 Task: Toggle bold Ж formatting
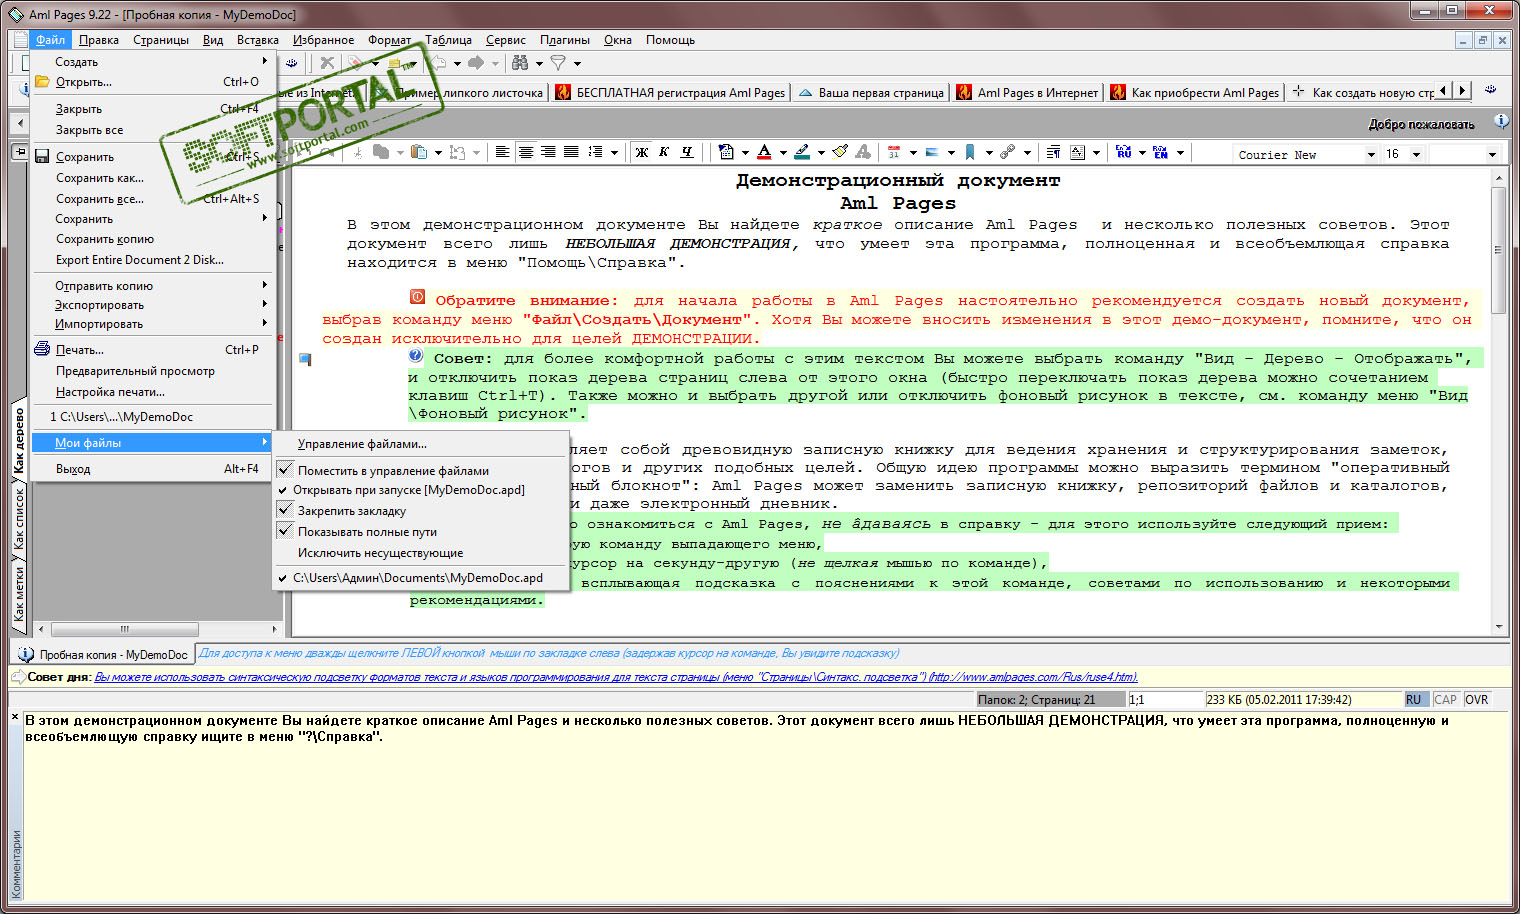[x=642, y=152]
